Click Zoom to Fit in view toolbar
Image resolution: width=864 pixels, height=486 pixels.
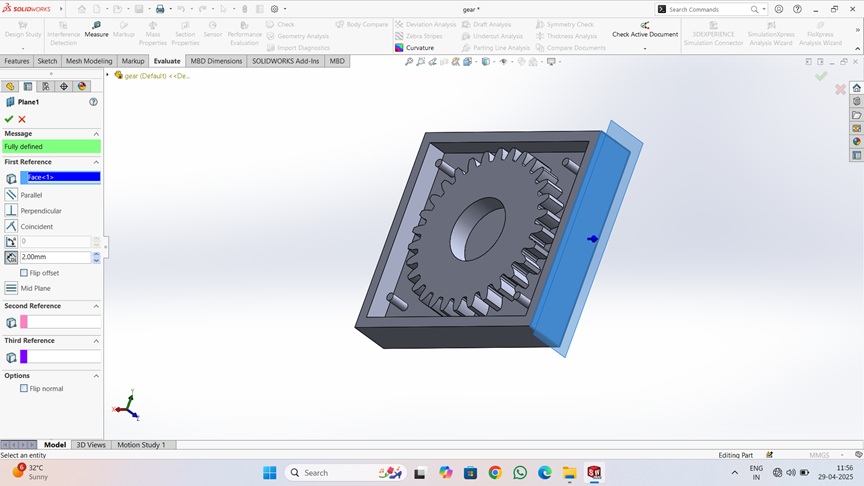pyautogui.click(x=409, y=62)
